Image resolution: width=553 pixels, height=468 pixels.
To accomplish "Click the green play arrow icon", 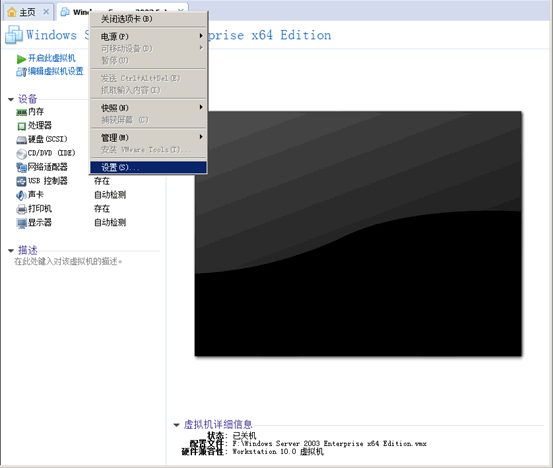I will (x=21, y=59).
